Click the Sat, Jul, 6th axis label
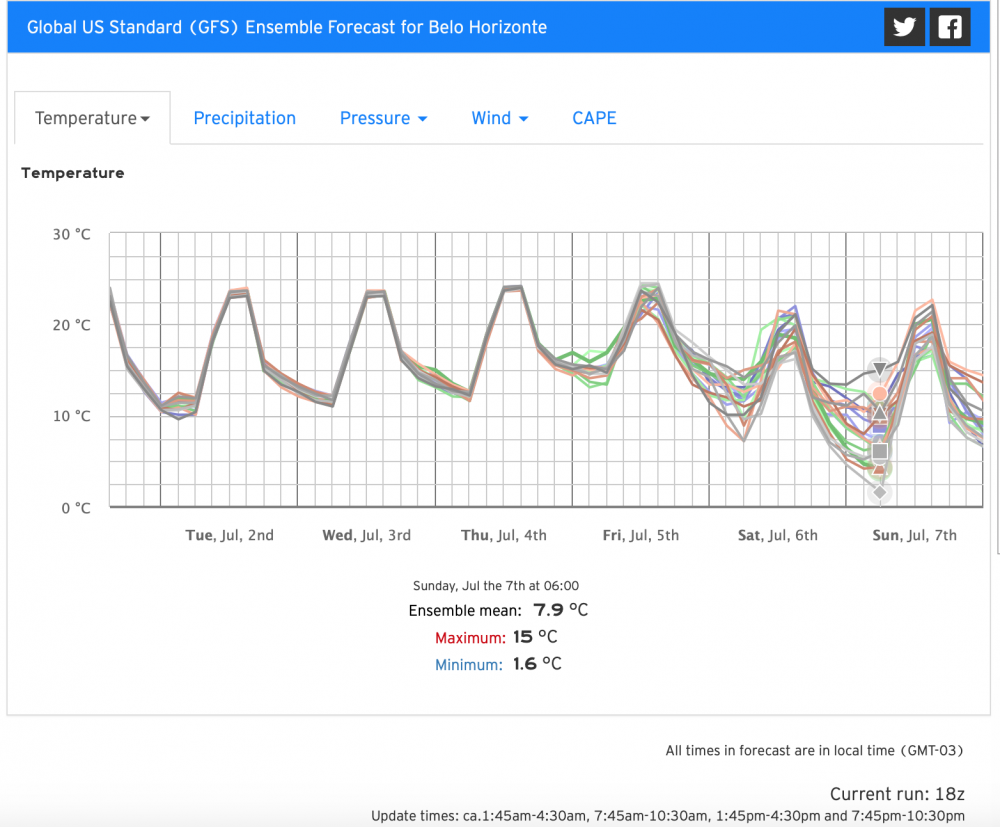 (777, 535)
